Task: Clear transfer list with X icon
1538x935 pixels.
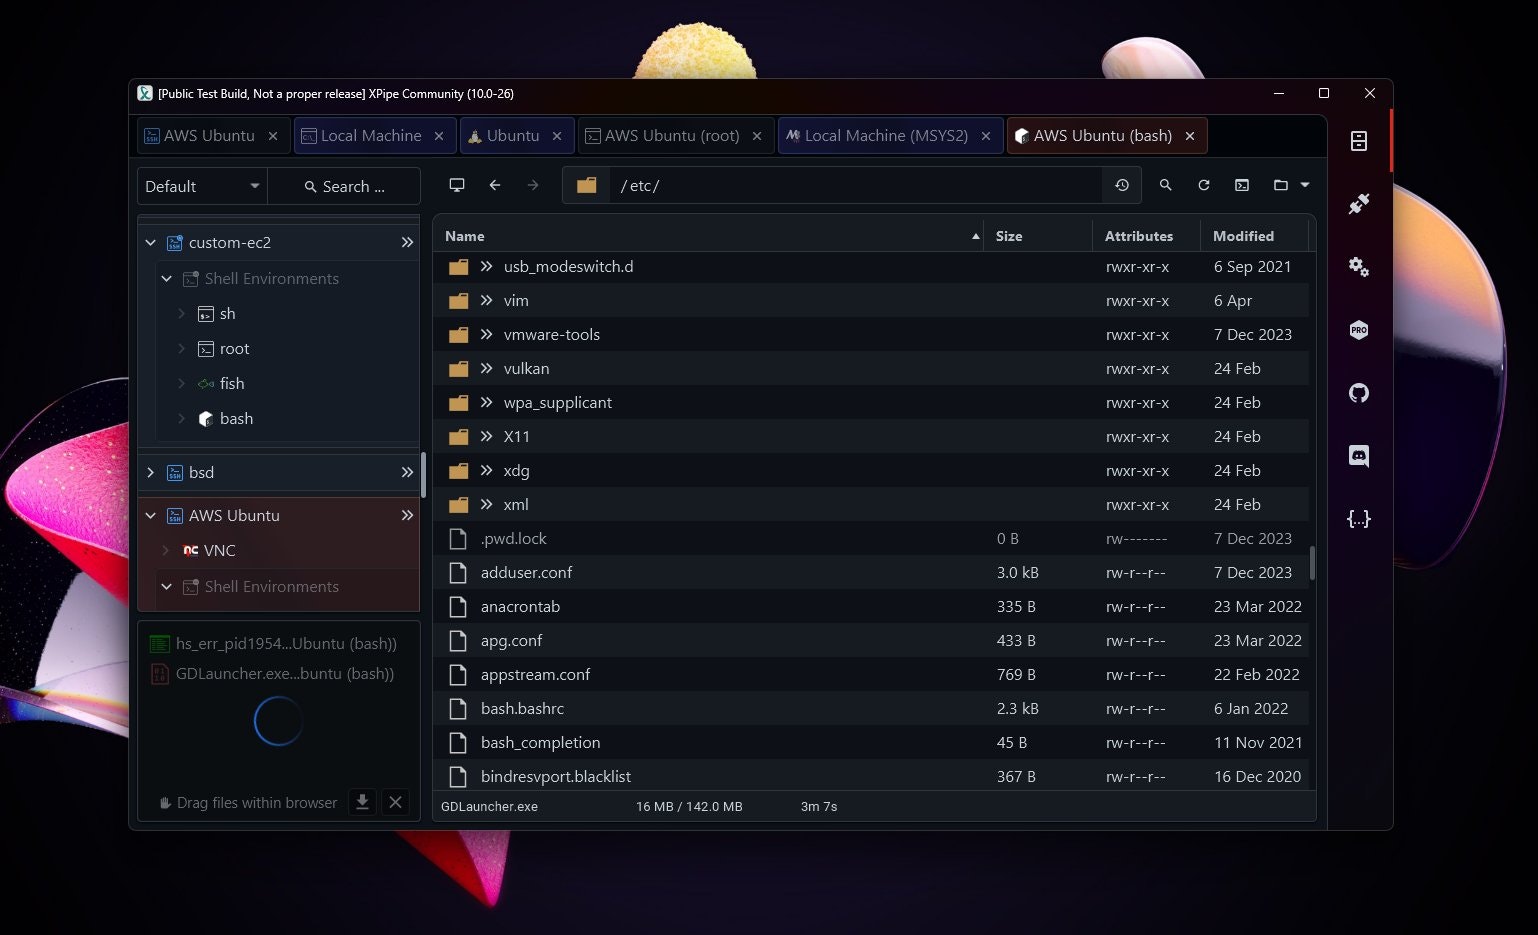Action: pos(395,802)
